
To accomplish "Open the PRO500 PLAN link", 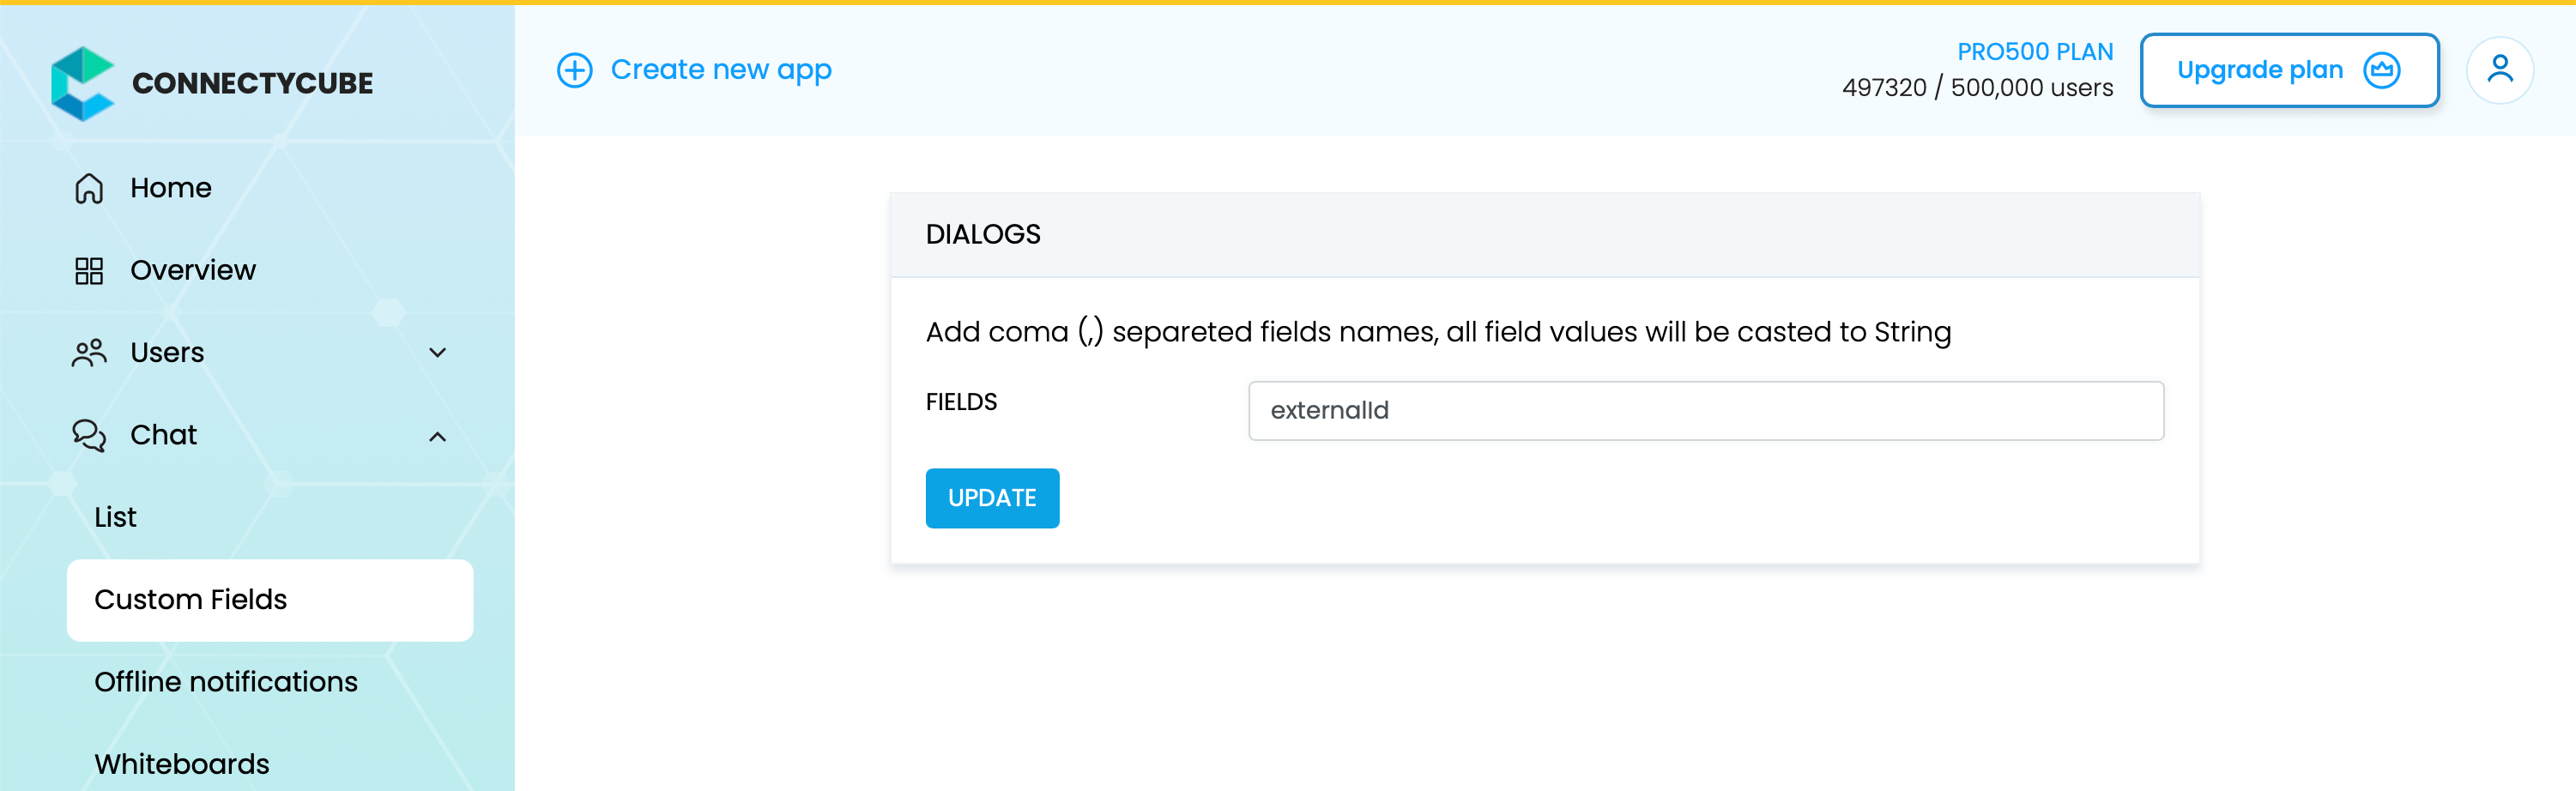I will (x=2035, y=52).
